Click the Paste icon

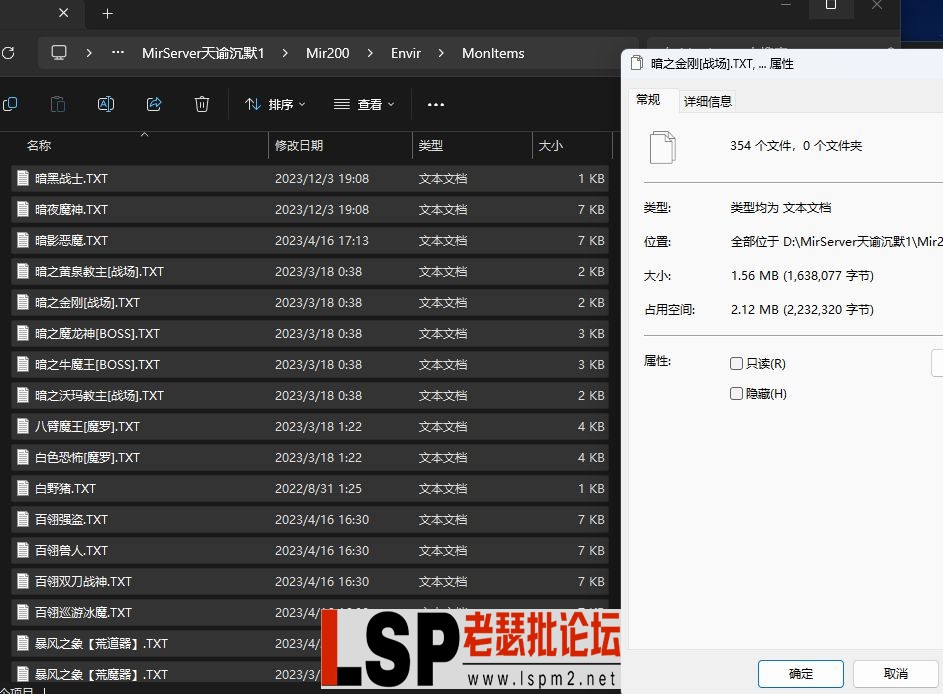[x=57, y=103]
